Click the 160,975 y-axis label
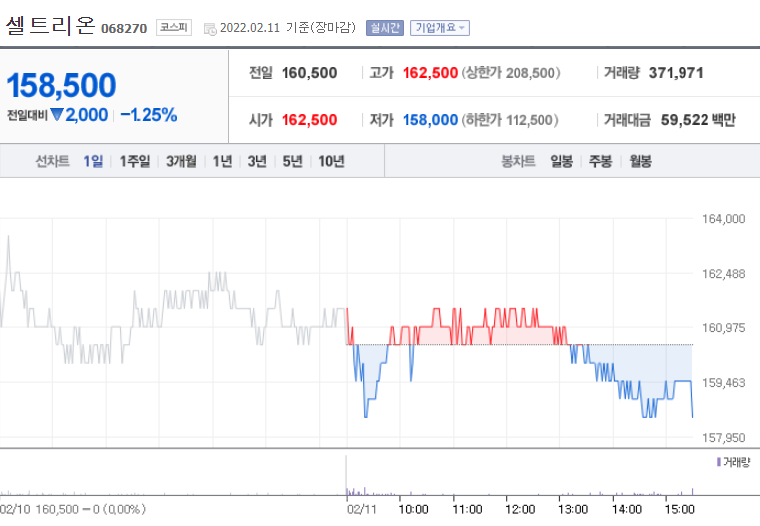 [x=723, y=328]
